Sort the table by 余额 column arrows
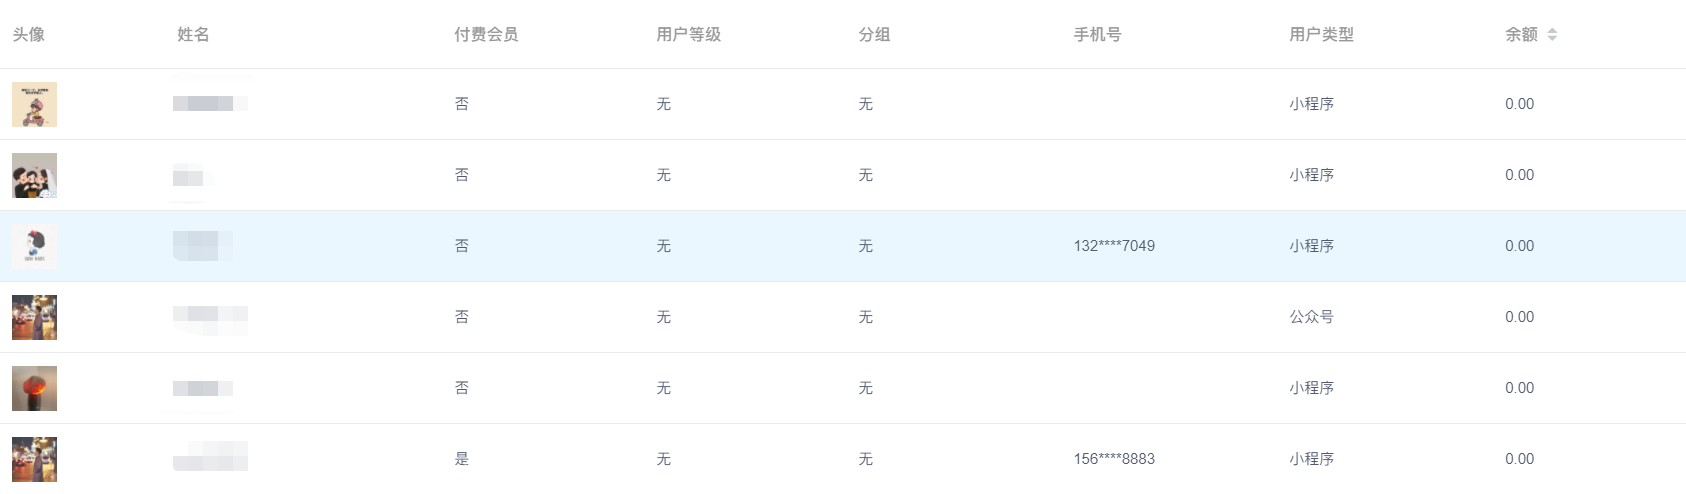The height and width of the screenshot is (494, 1686). (1552, 34)
